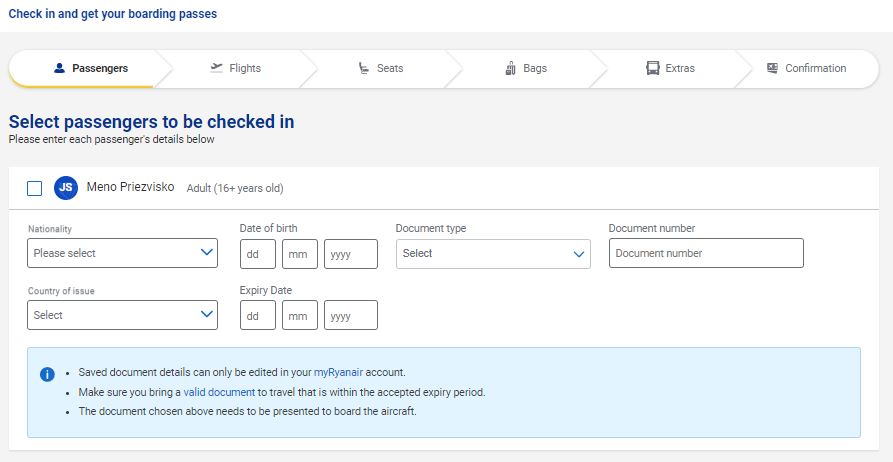Click the Flights airplane icon

pyautogui.click(x=216, y=68)
